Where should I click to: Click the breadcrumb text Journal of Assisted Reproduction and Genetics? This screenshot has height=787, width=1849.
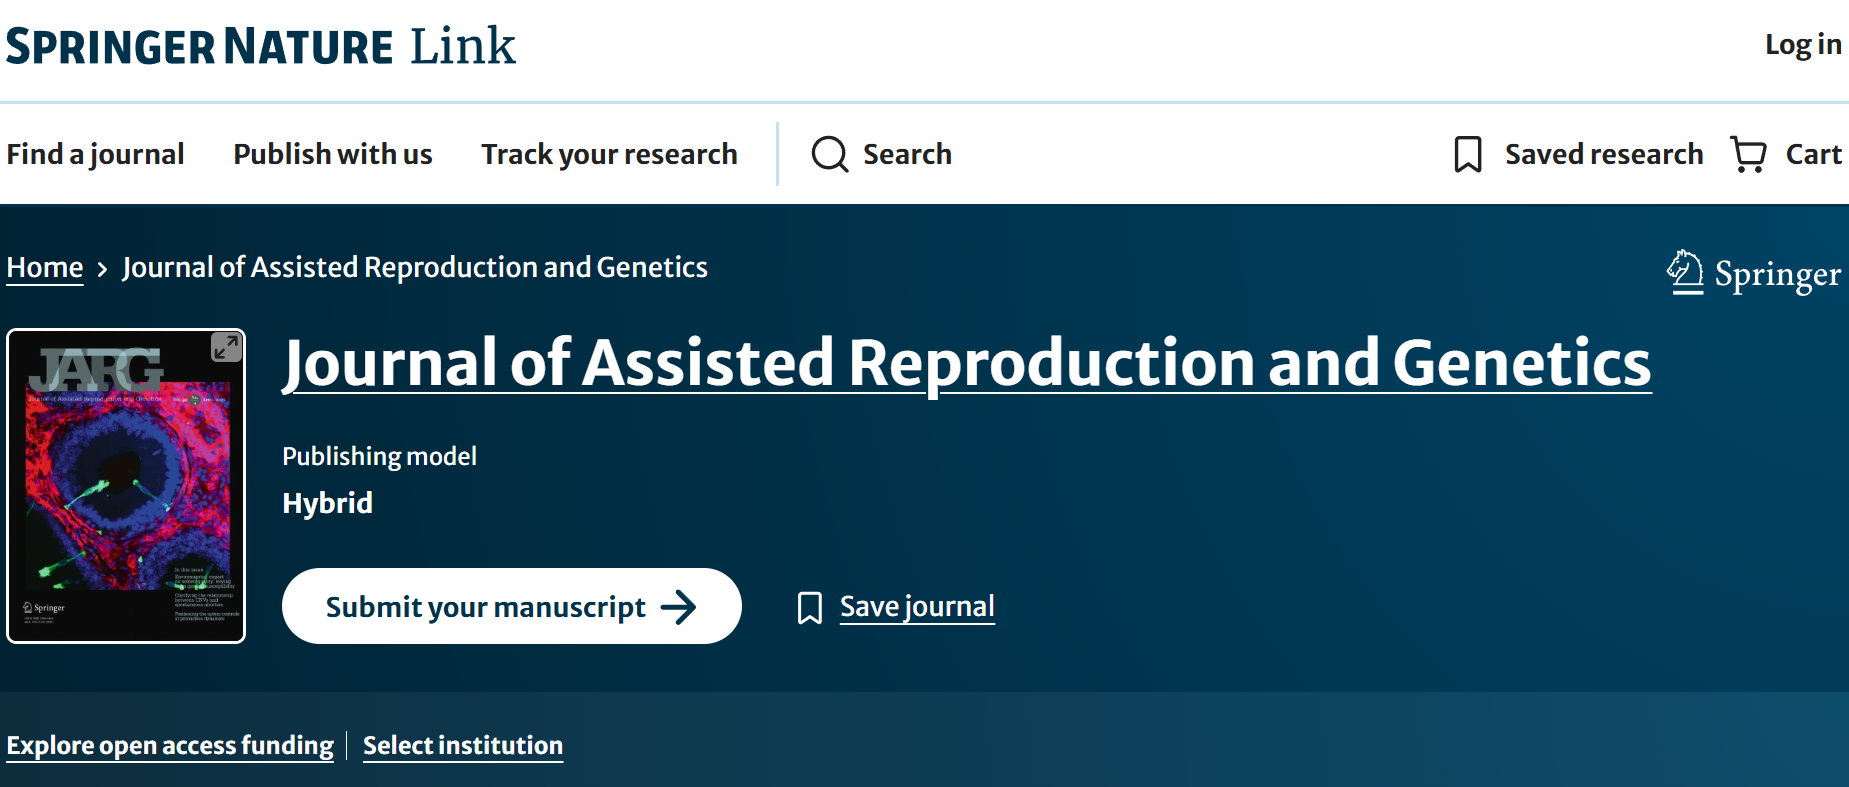pyautogui.click(x=415, y=268)
